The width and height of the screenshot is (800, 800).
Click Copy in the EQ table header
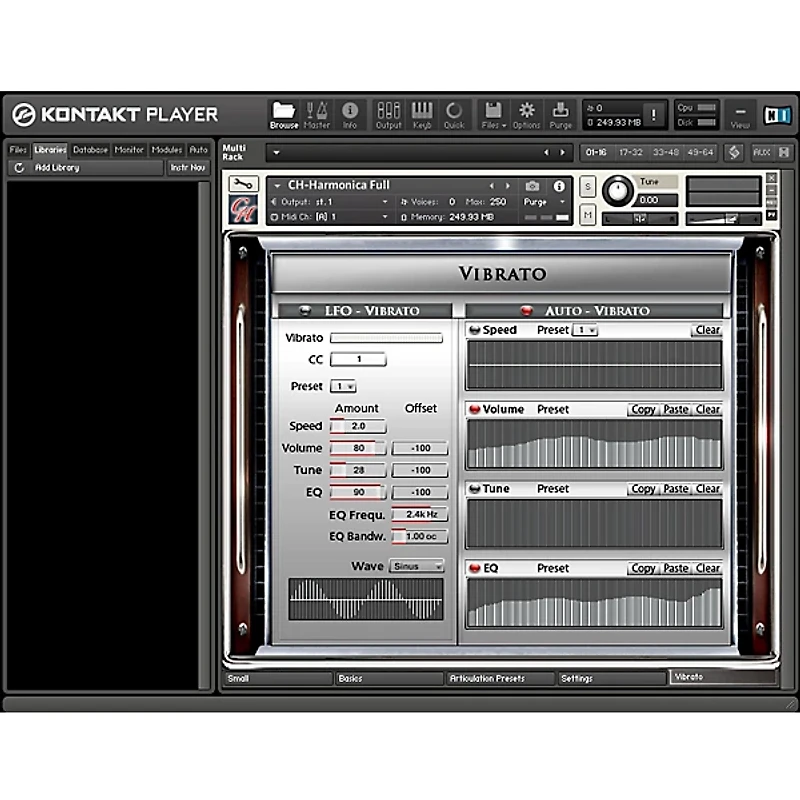click(x=643, y=568)
